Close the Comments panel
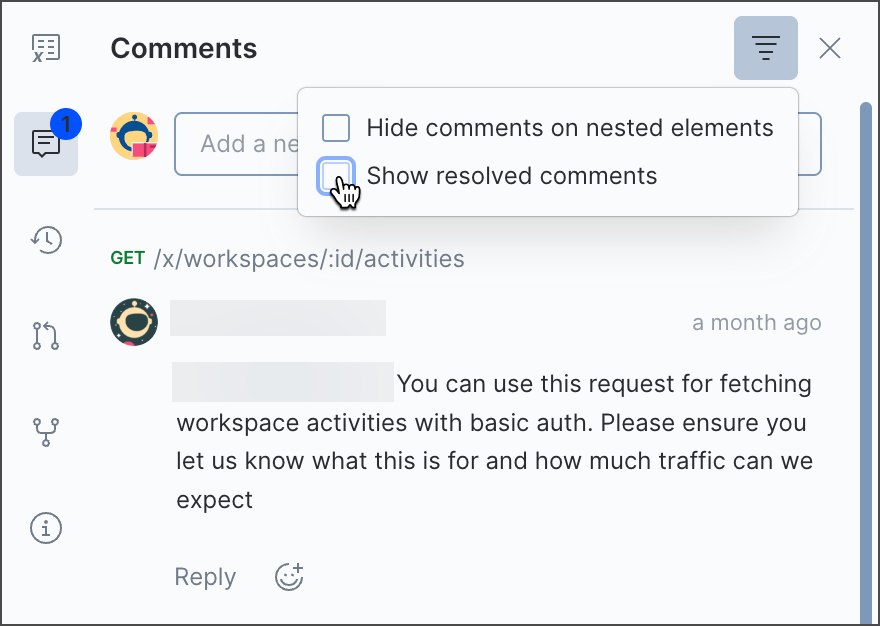880x626 pixels. coord(830,48)
